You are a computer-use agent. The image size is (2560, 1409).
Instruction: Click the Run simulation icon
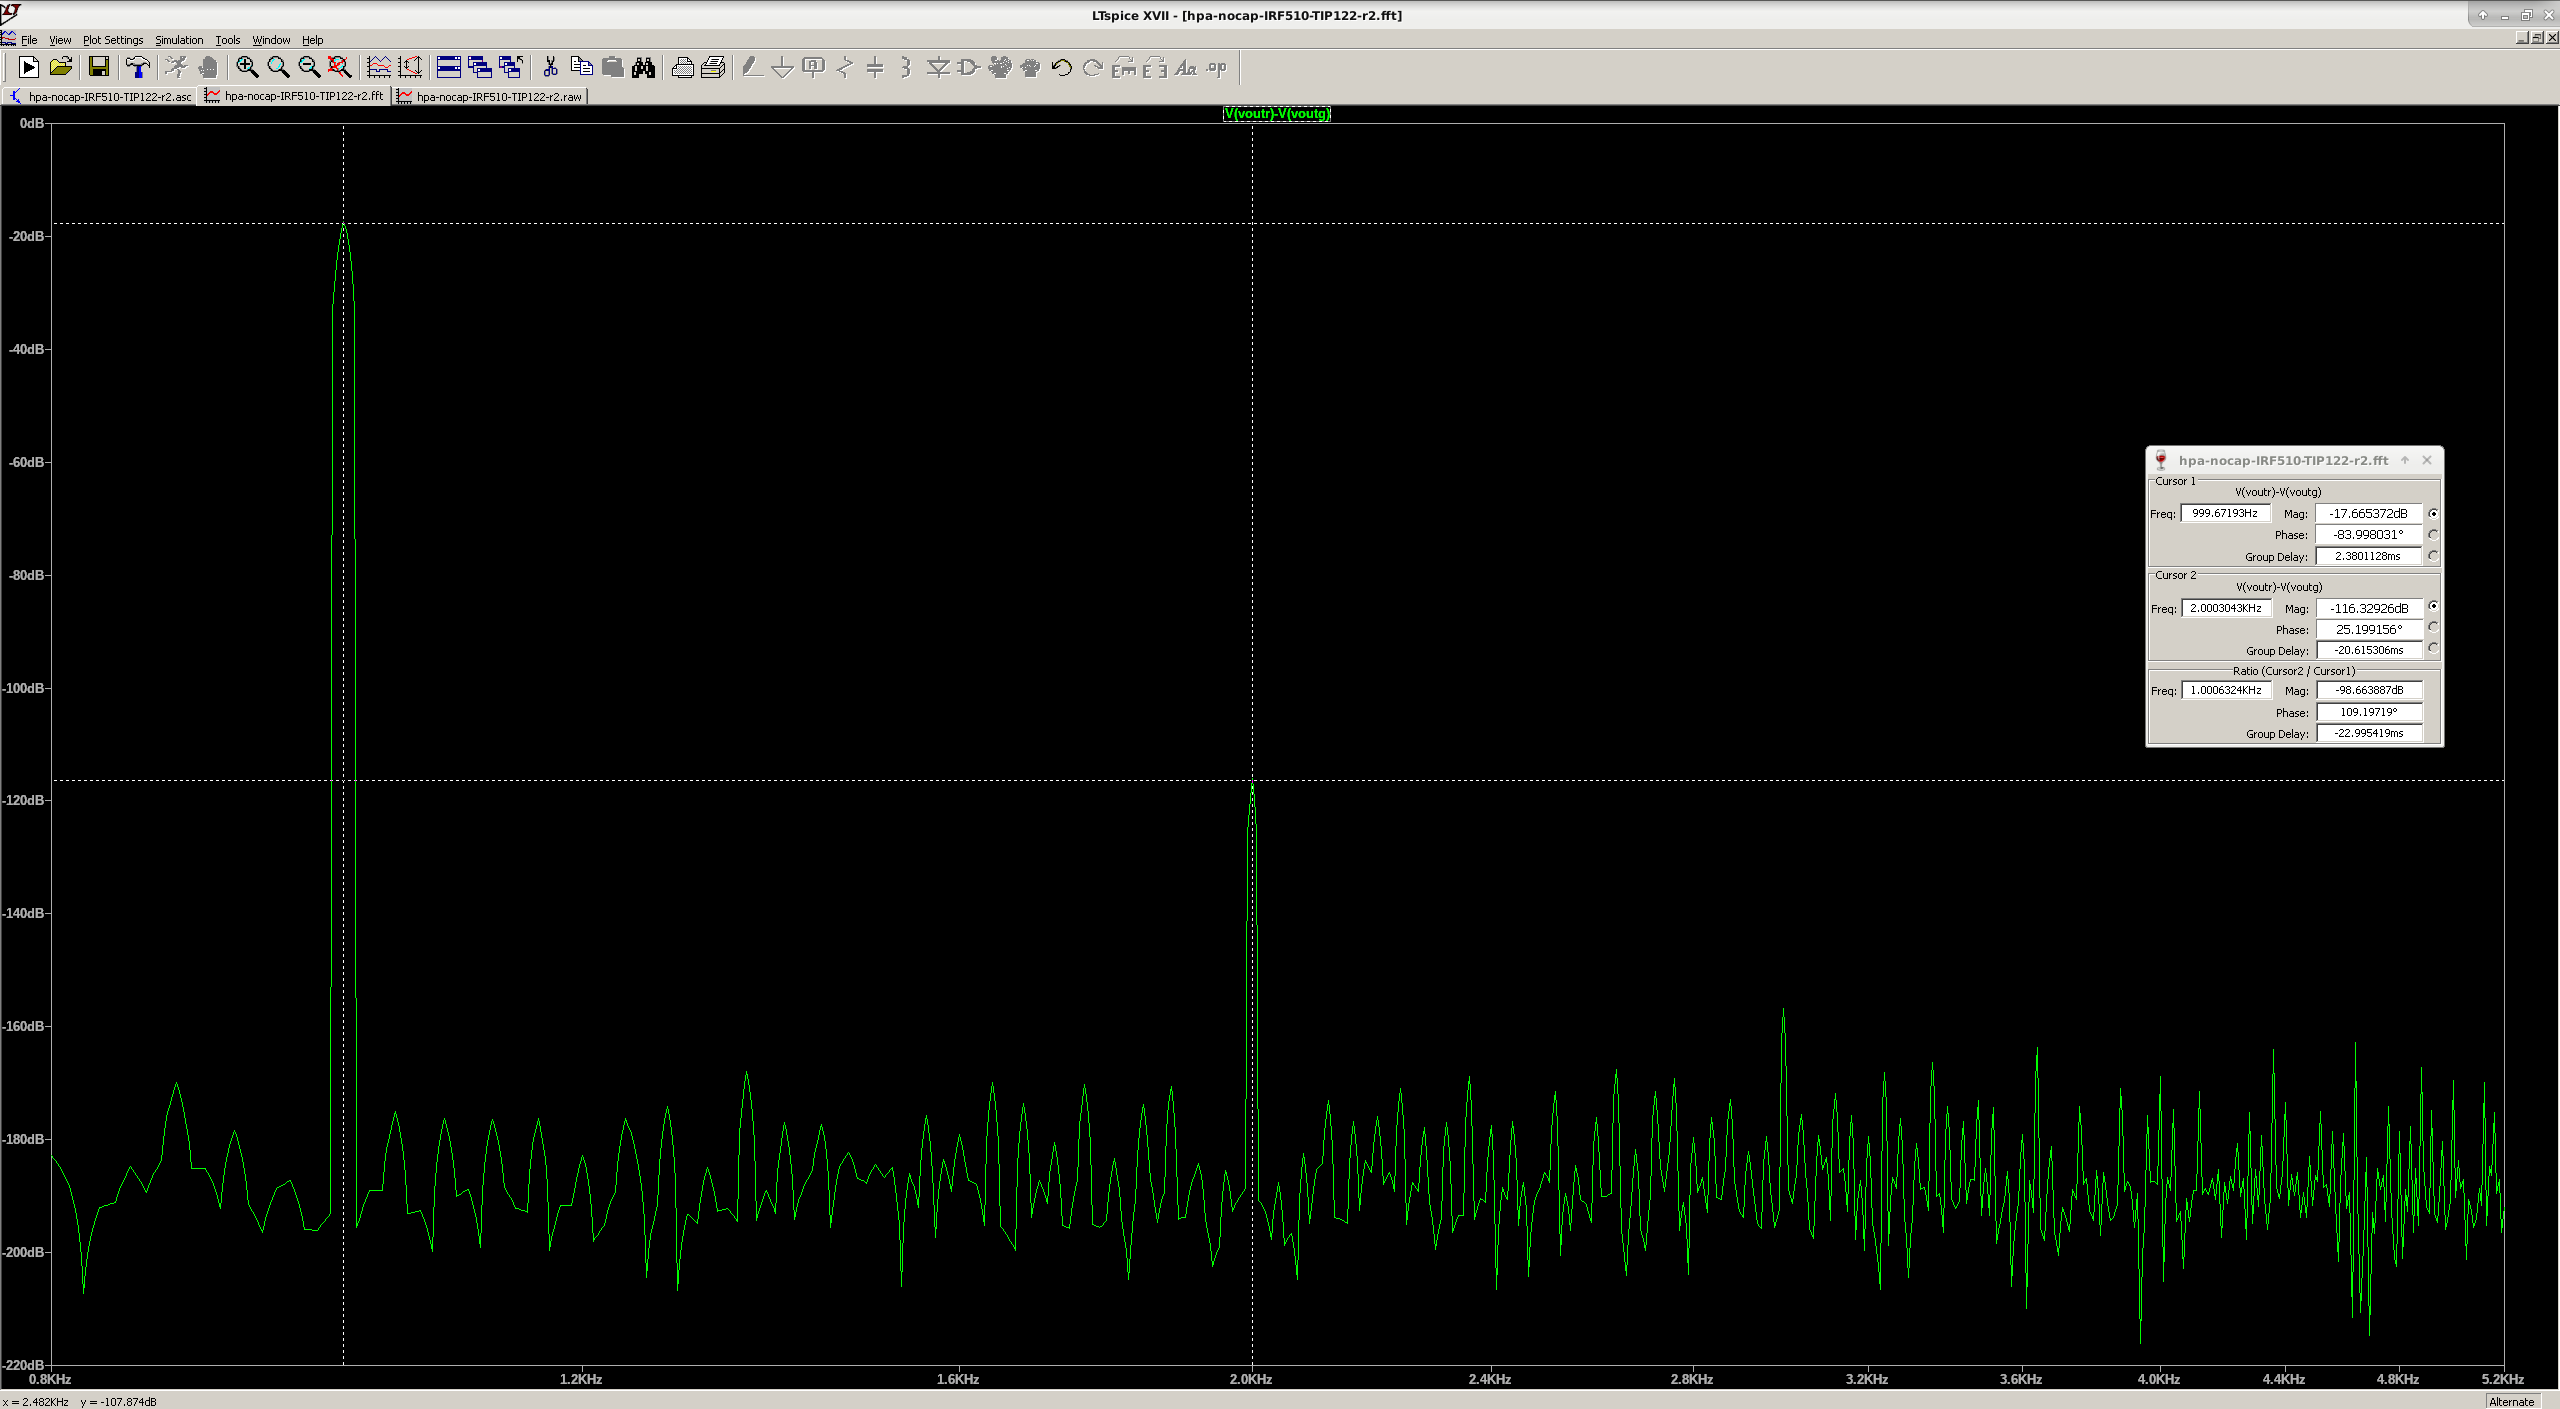[29, 67]
